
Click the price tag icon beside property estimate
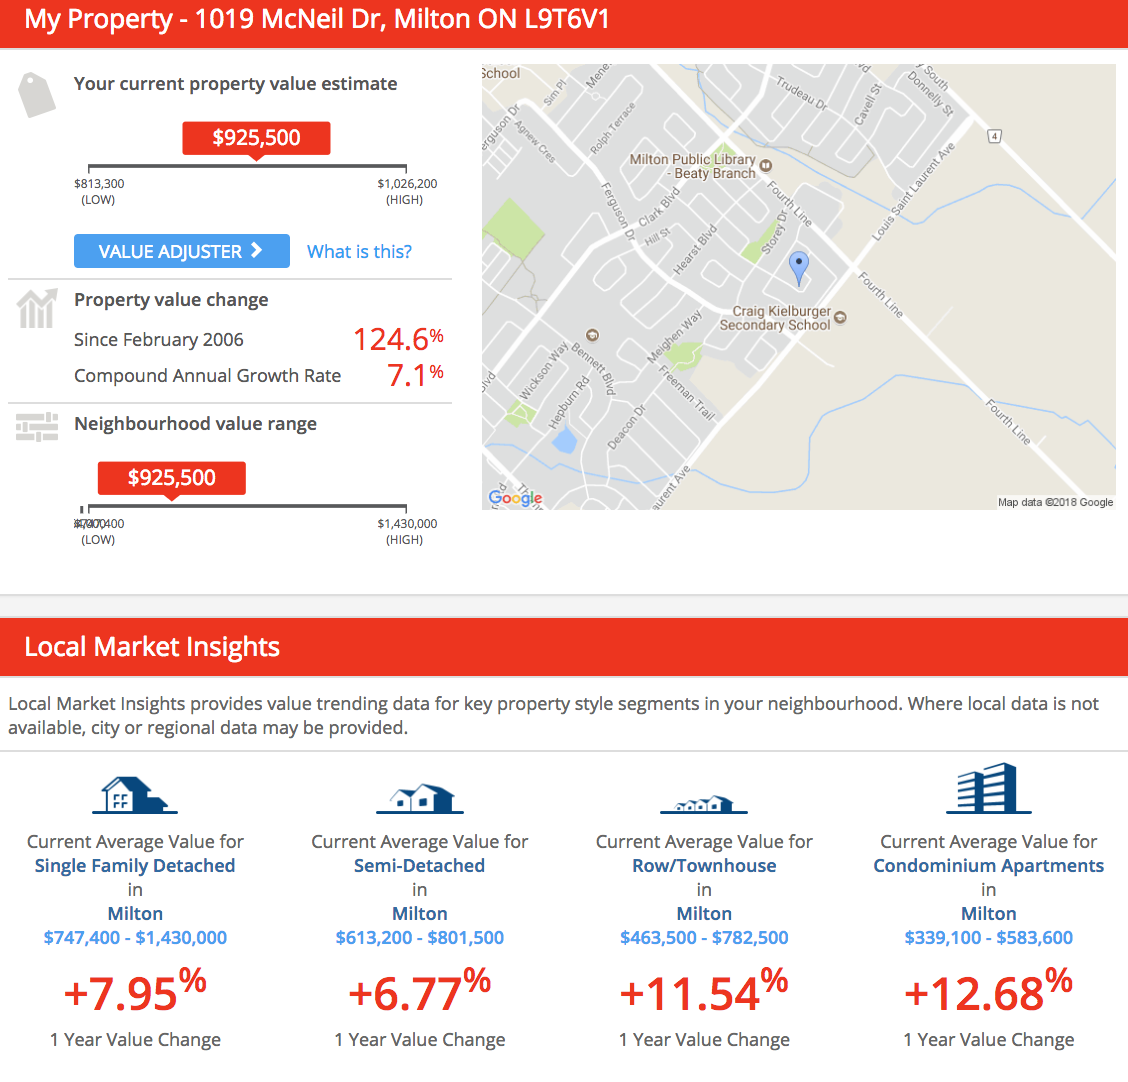coord(37,95)
